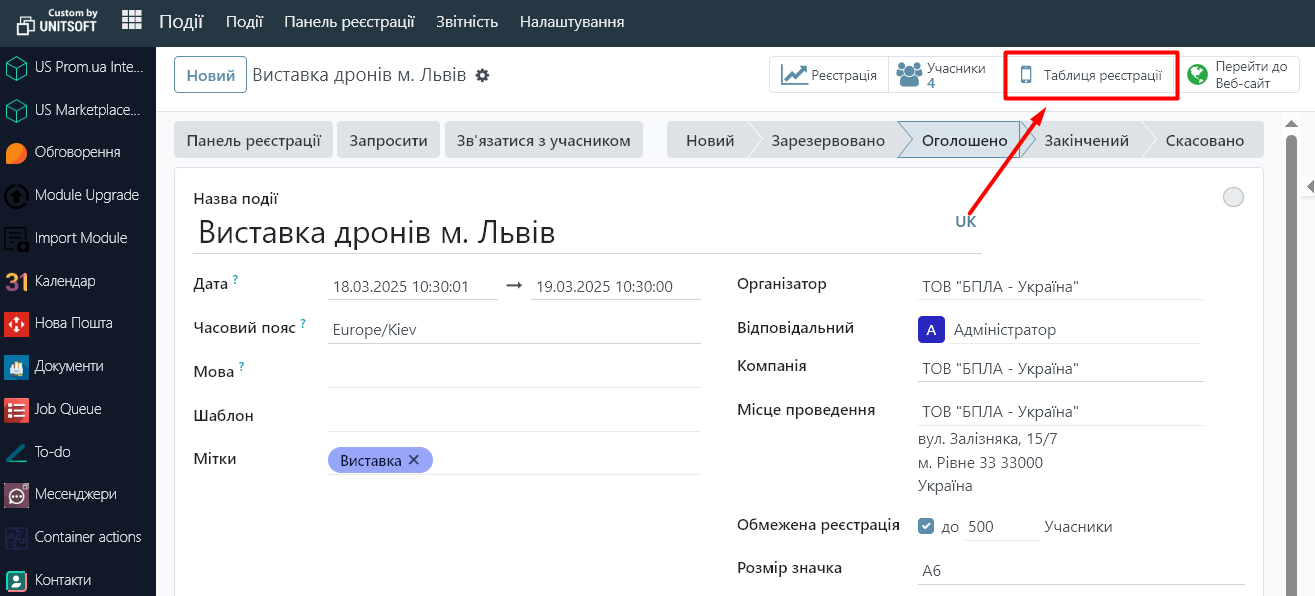Remove the Виставка tag with X
This screenshot has width=1315, height=596.
click(414, 460)
